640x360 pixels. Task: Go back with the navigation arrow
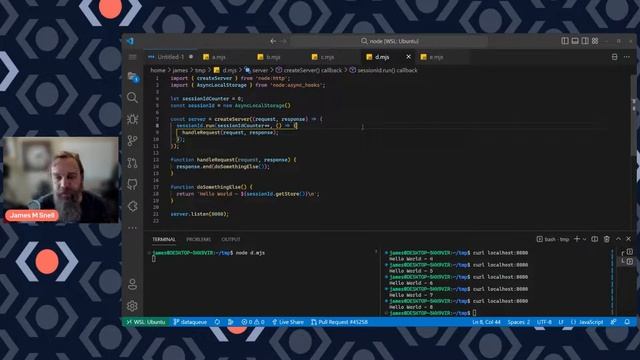273,41
